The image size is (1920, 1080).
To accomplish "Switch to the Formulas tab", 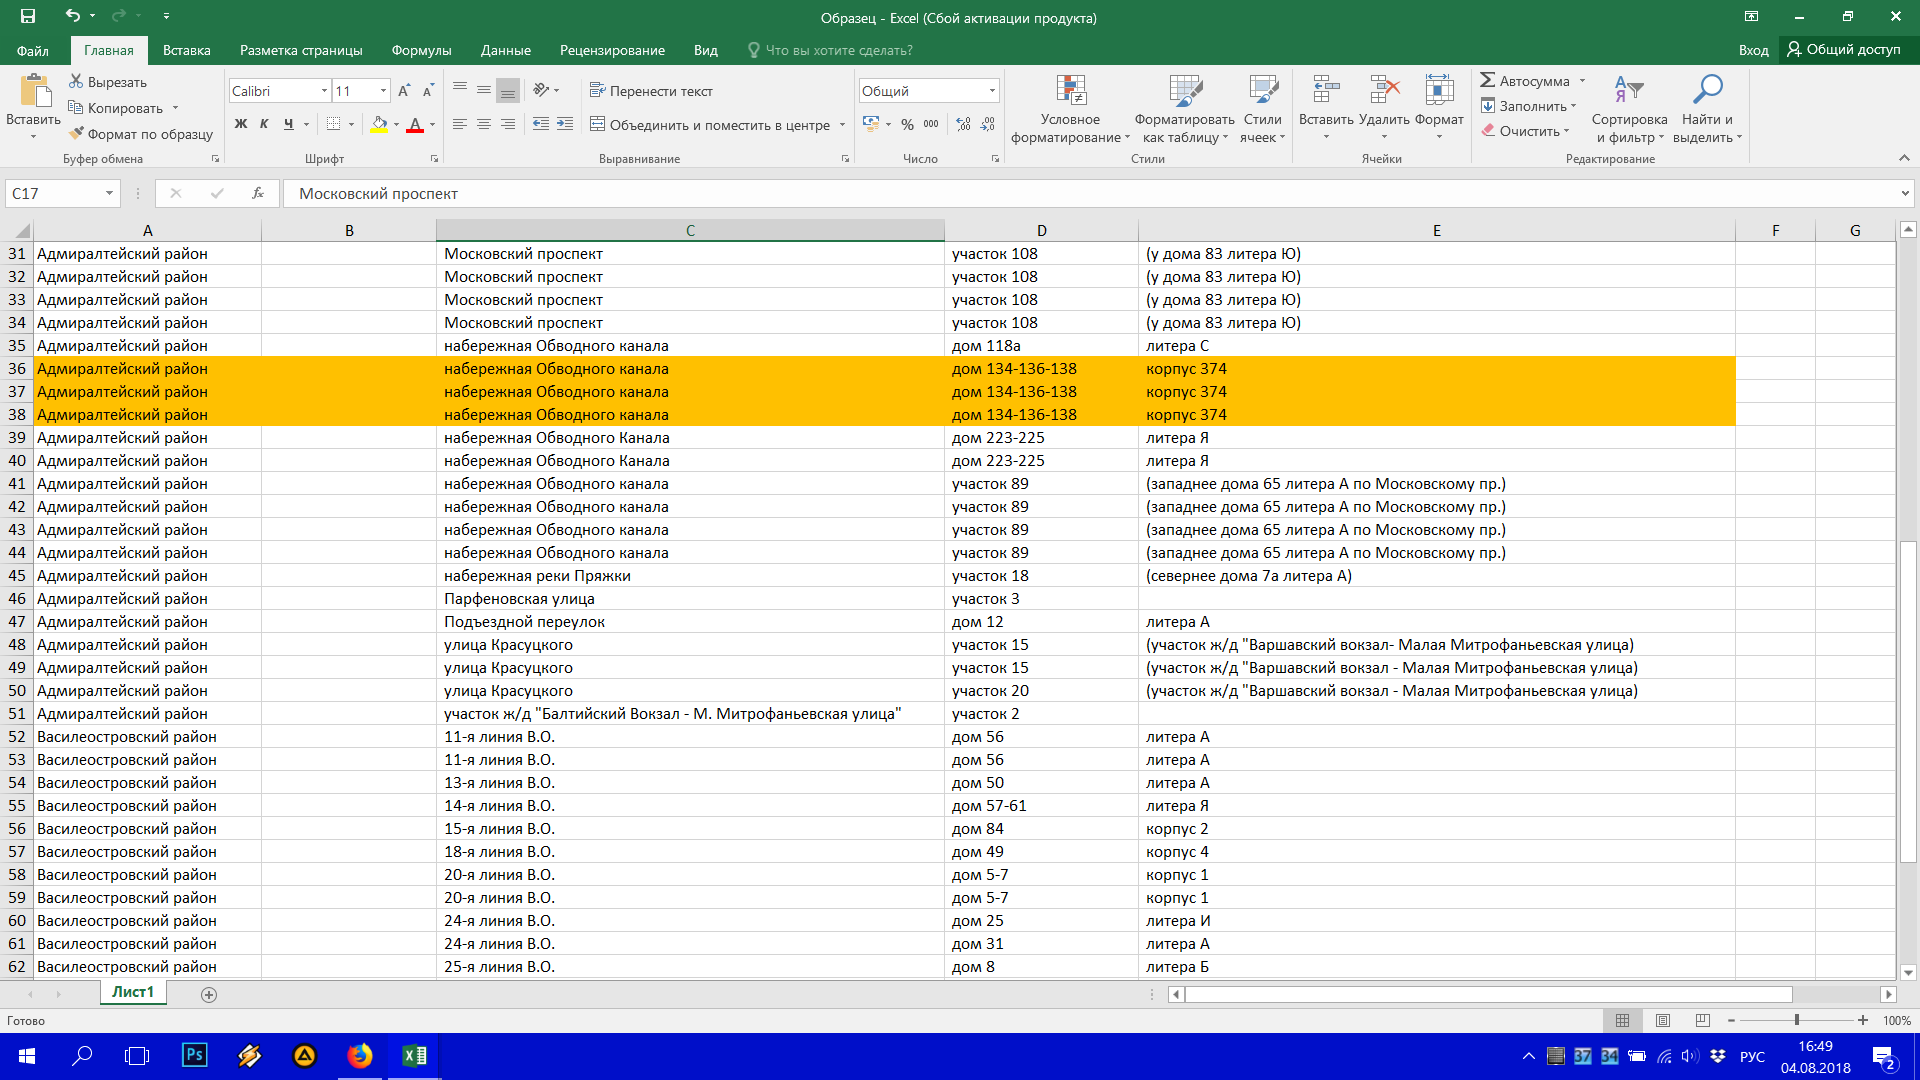I will tap(421, 50).
